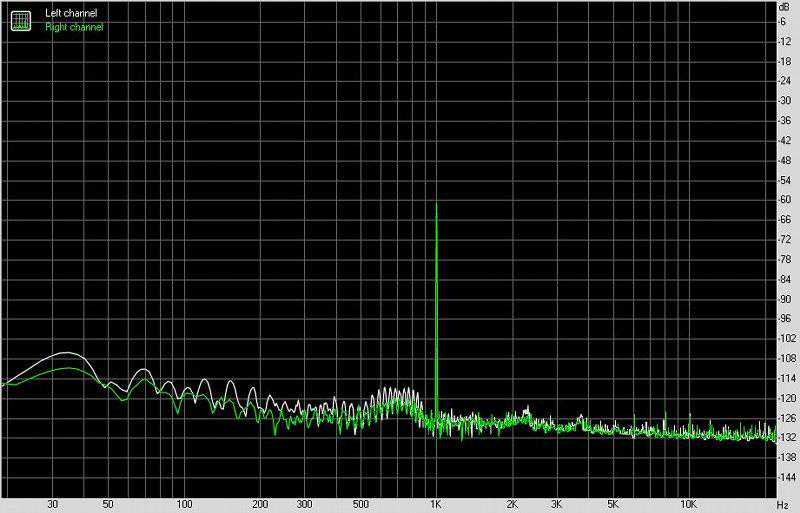Click the -126 label on dB axis
The width and height of the screenshot is (800, 513).
(785, 418)
